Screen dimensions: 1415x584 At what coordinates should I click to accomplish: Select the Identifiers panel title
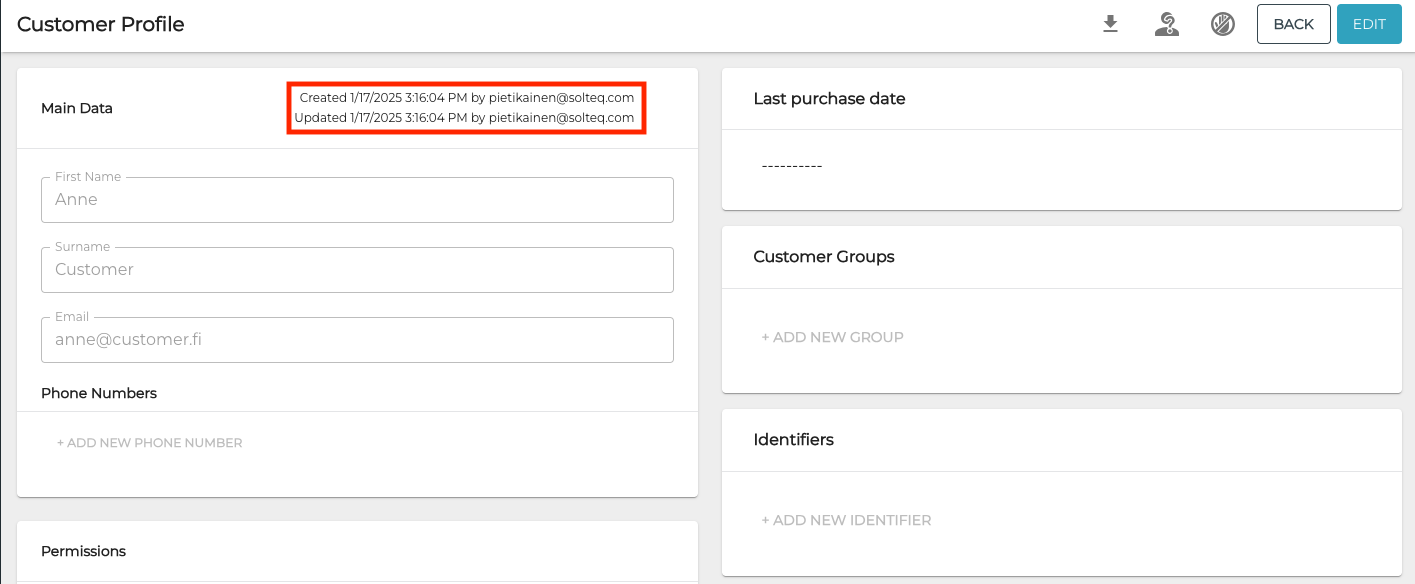pyautogui.click(x=794, y=440)
